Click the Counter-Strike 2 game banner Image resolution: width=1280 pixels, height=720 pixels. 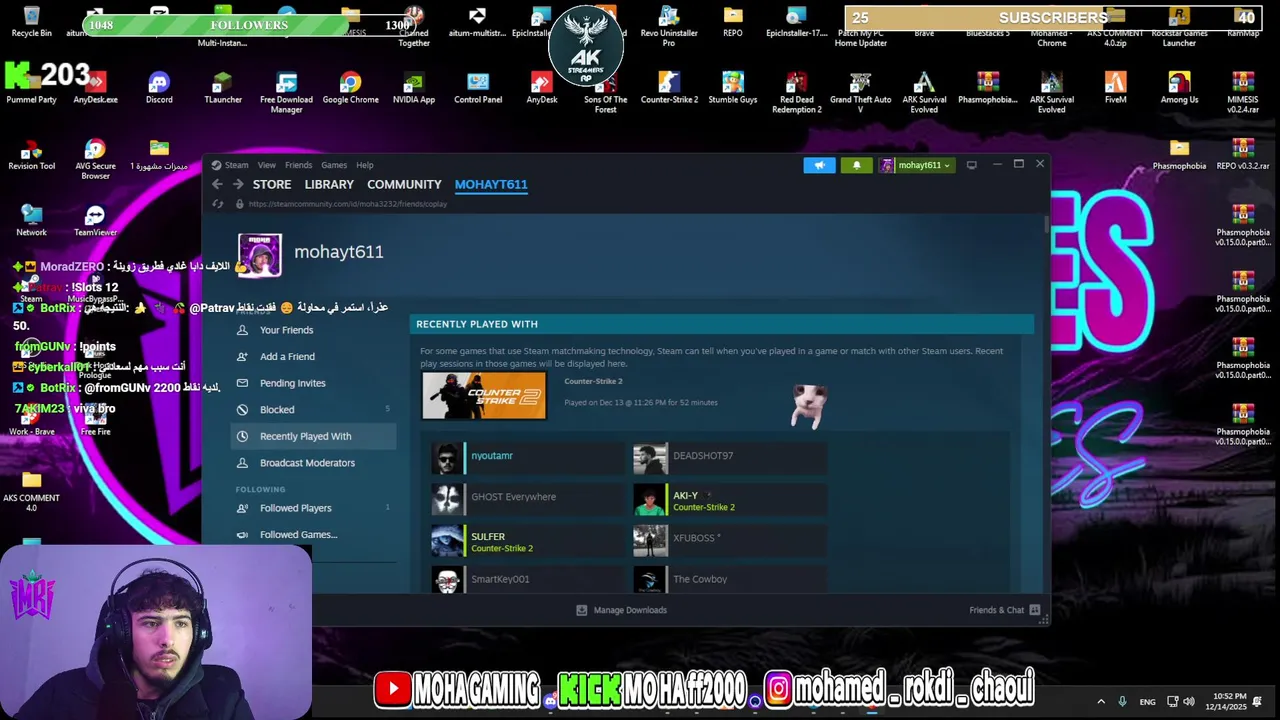(x=484, y=396)
